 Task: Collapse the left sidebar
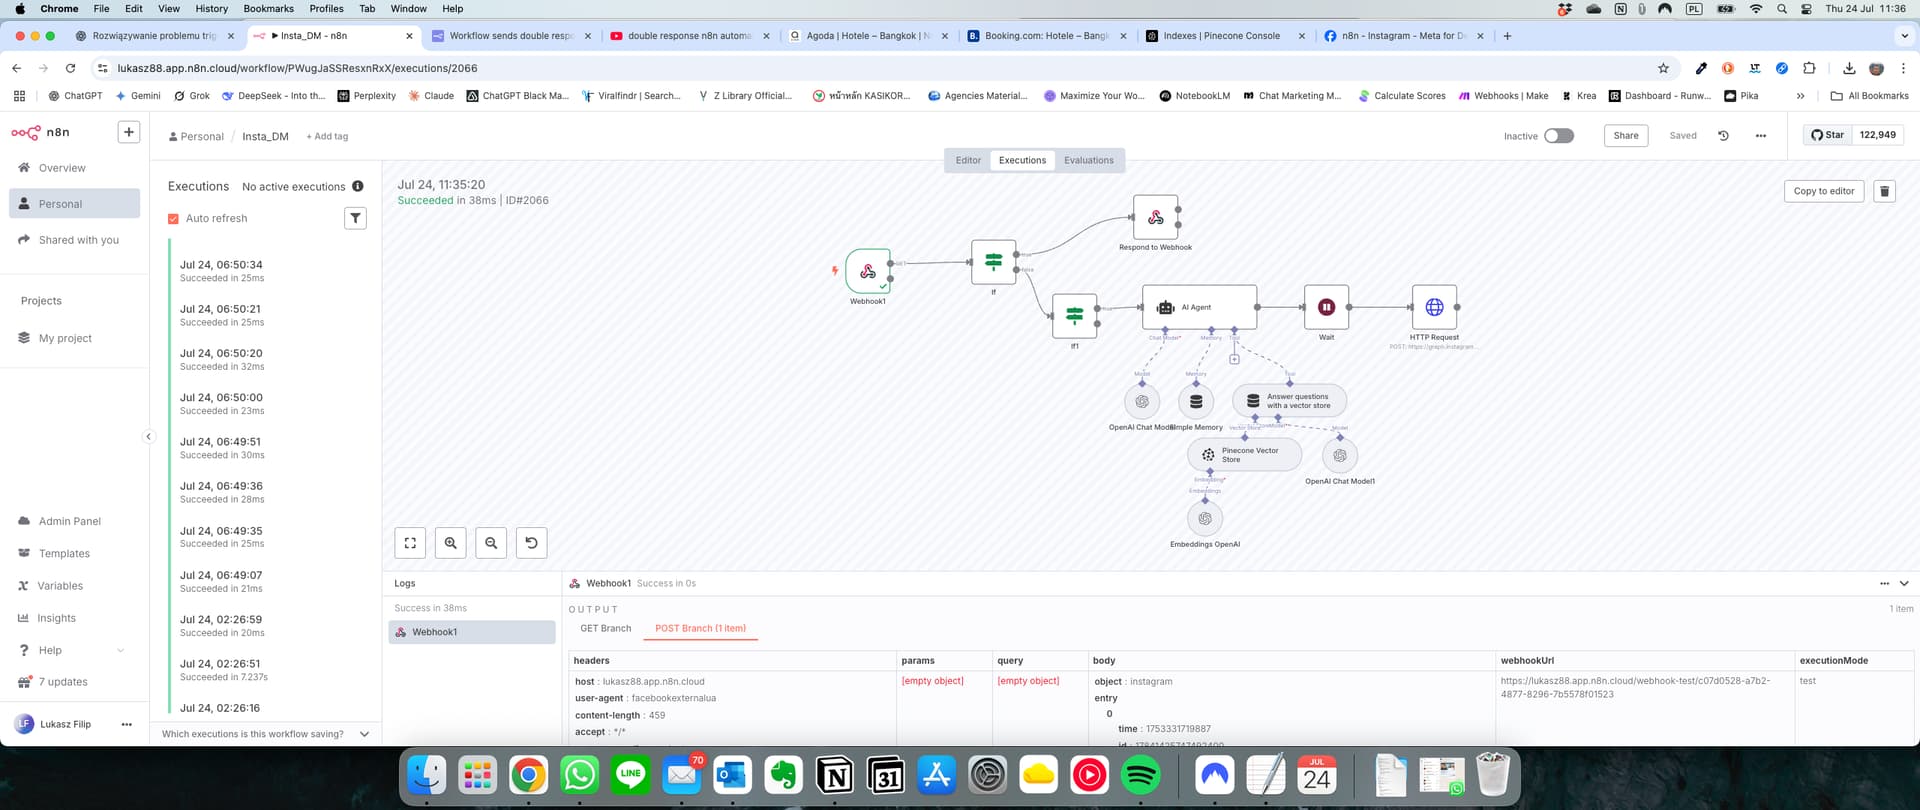coord(149,436)
